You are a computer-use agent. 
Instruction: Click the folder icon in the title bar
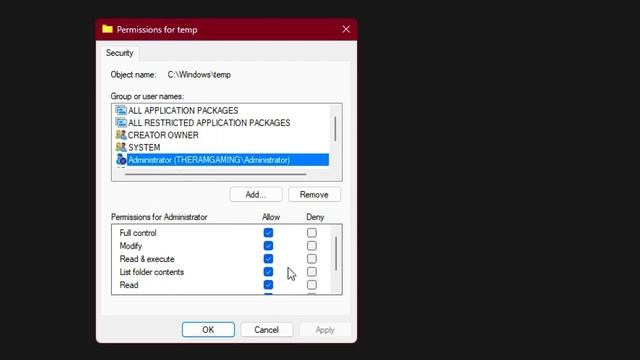point(107,29)
